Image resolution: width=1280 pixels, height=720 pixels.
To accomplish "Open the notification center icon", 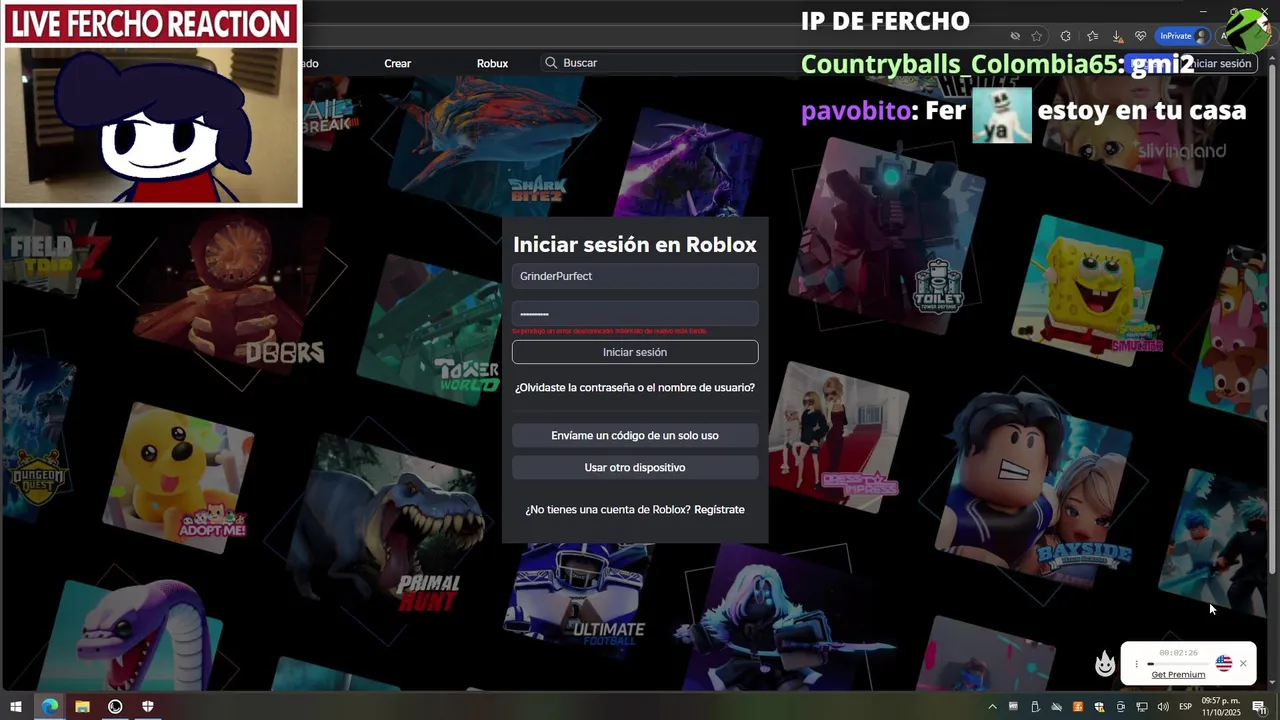I will [1260, 707].
